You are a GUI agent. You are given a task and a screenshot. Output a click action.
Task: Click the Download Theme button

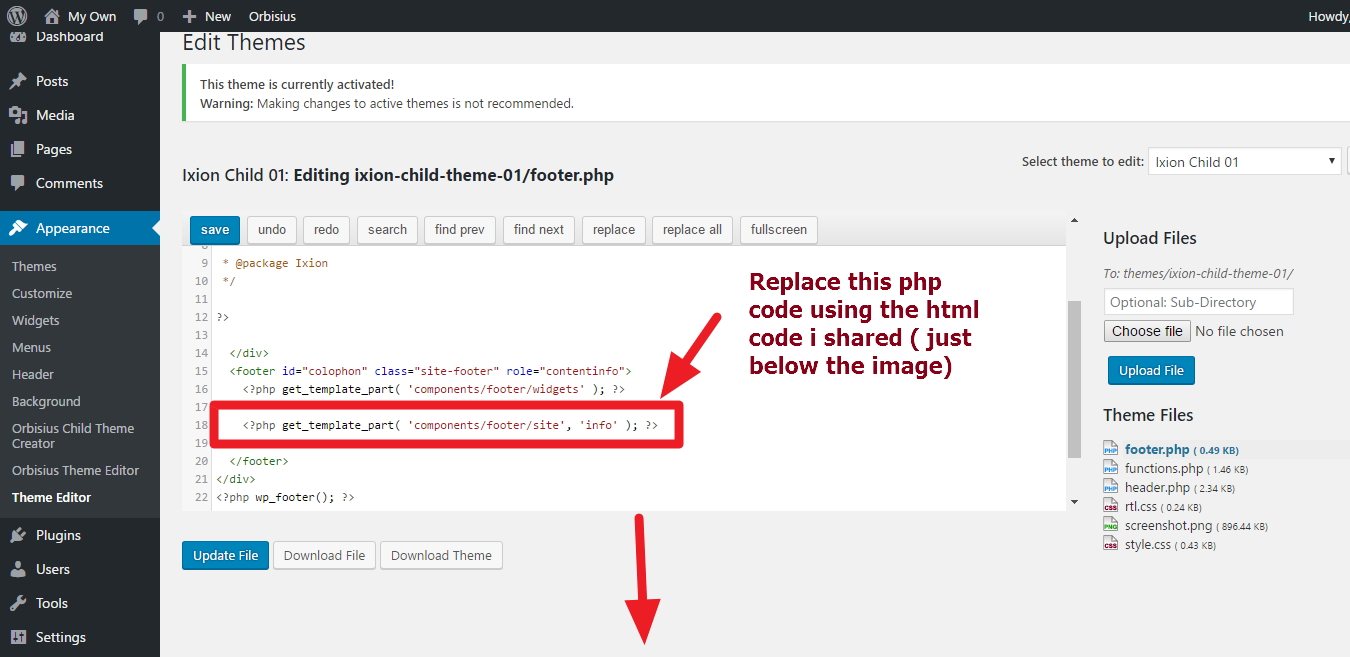pyautogui.click(x=441, y=555)
